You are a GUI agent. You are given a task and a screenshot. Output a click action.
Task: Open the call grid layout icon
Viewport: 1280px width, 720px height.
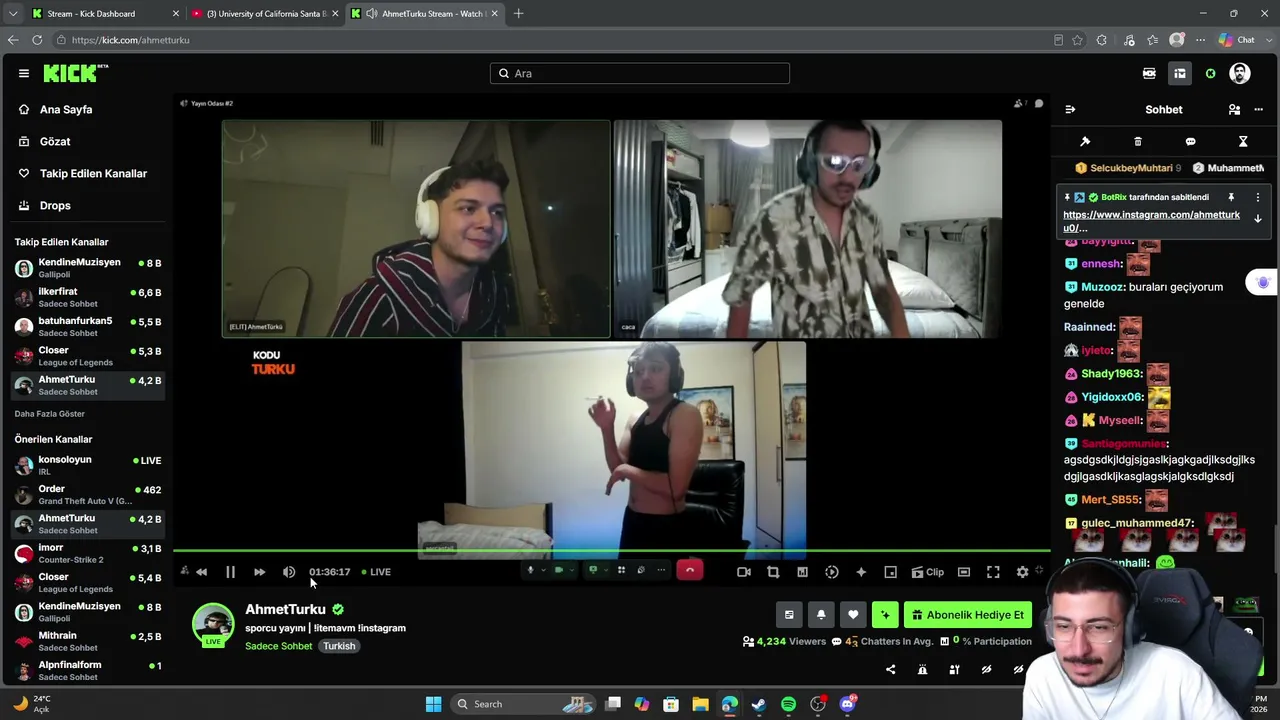(x=621, y=570)
